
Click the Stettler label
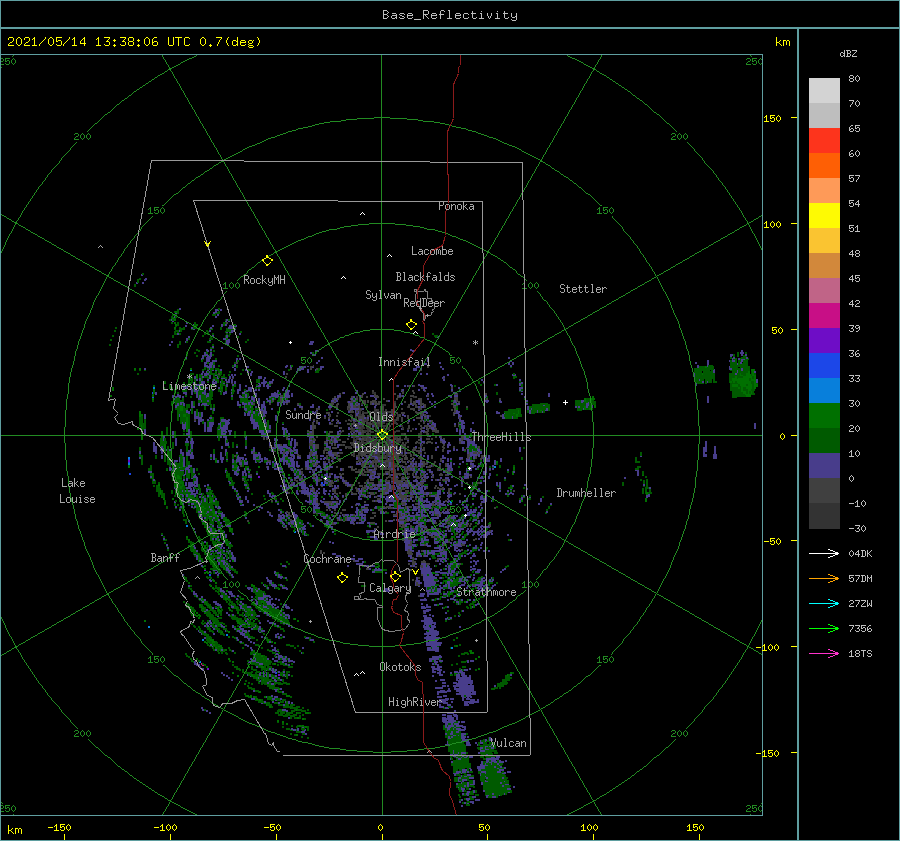coord(583,289)
